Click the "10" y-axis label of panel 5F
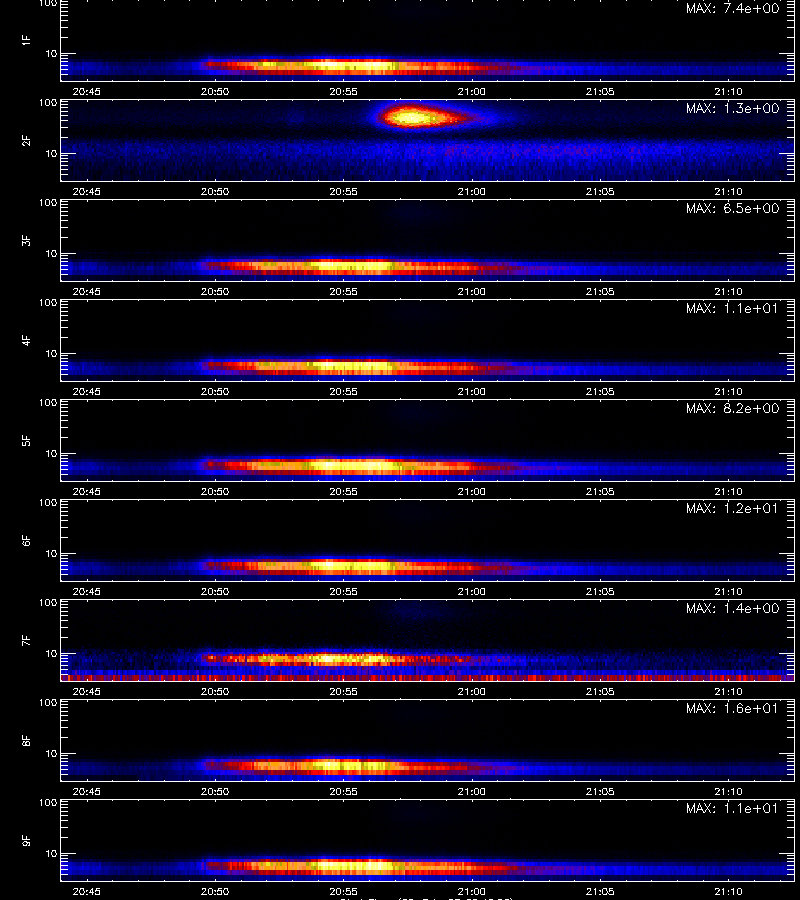 pos(51,453)
